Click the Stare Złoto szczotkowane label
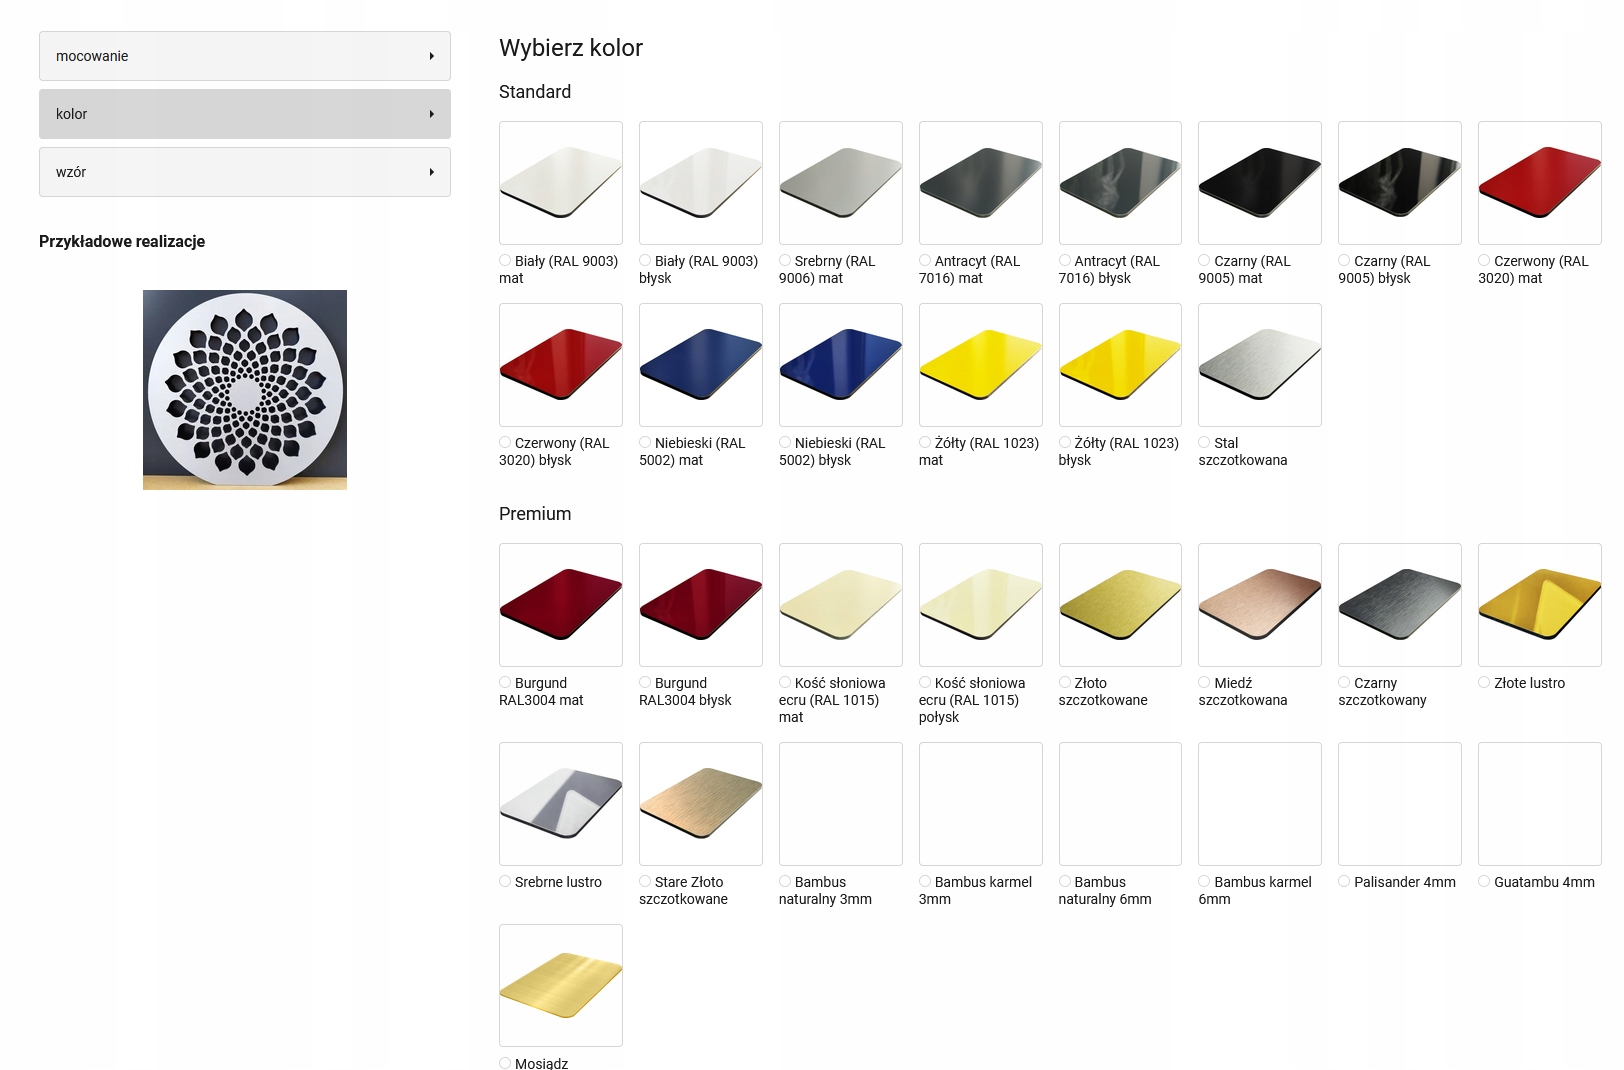Screen dimensions: 1624x1070 pos(684,891)
